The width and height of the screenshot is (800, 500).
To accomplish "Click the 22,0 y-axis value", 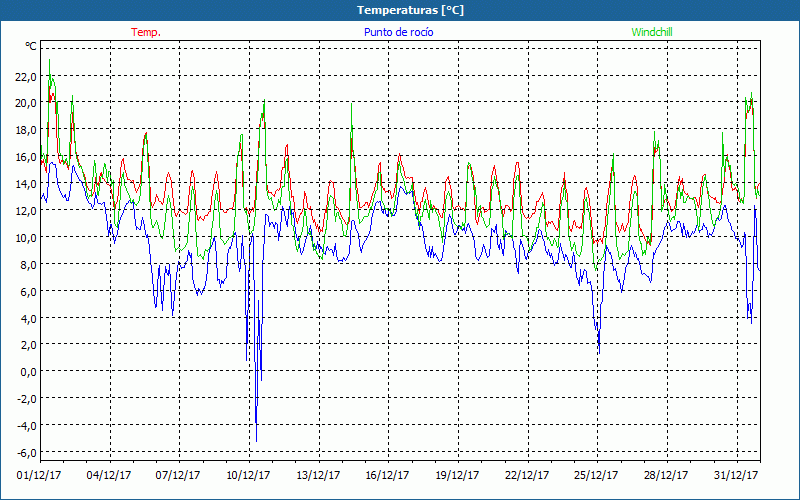I will (x=26, y=77).
